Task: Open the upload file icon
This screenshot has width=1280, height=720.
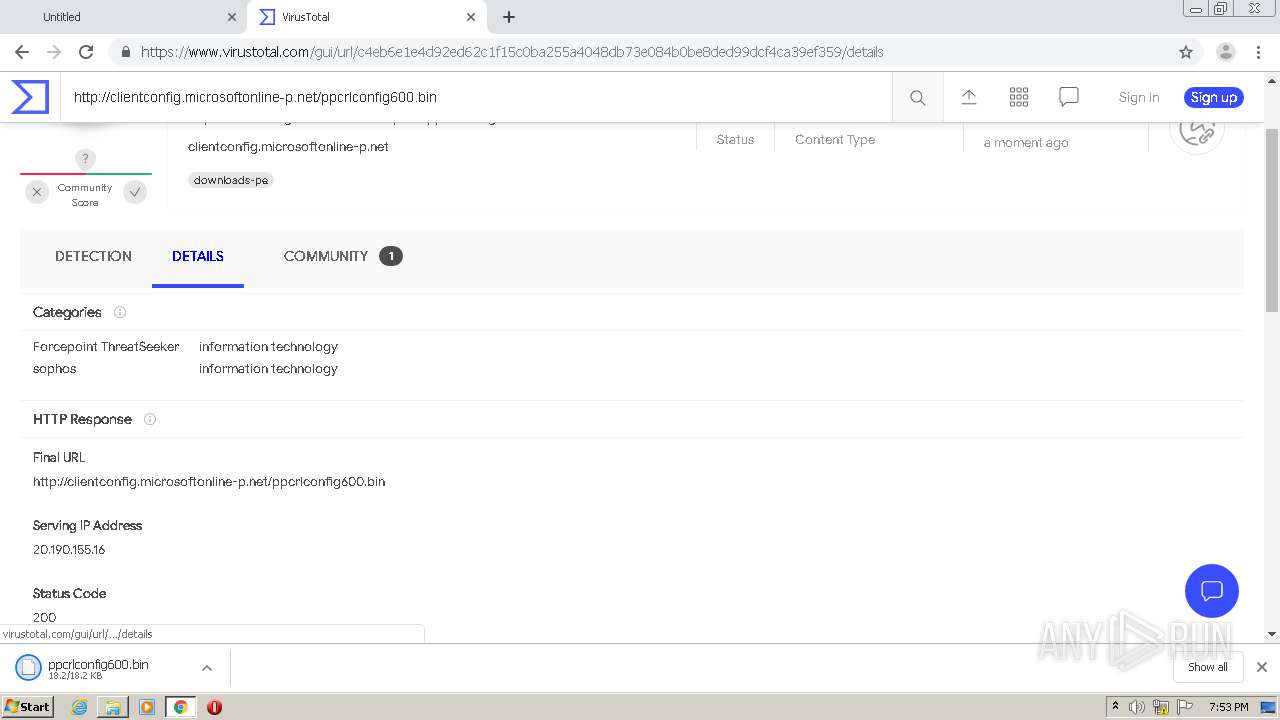Action: [969, 97]
